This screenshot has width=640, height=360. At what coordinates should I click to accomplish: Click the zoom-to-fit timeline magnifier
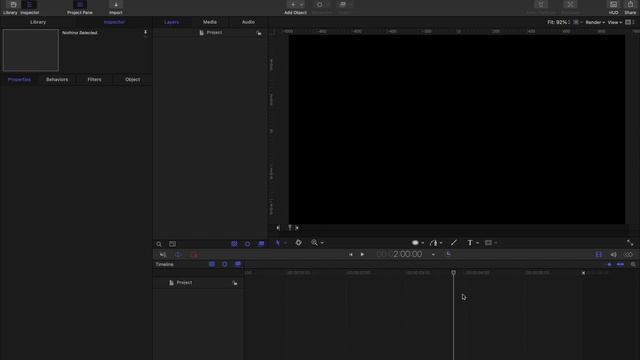(x=633, y=264)
